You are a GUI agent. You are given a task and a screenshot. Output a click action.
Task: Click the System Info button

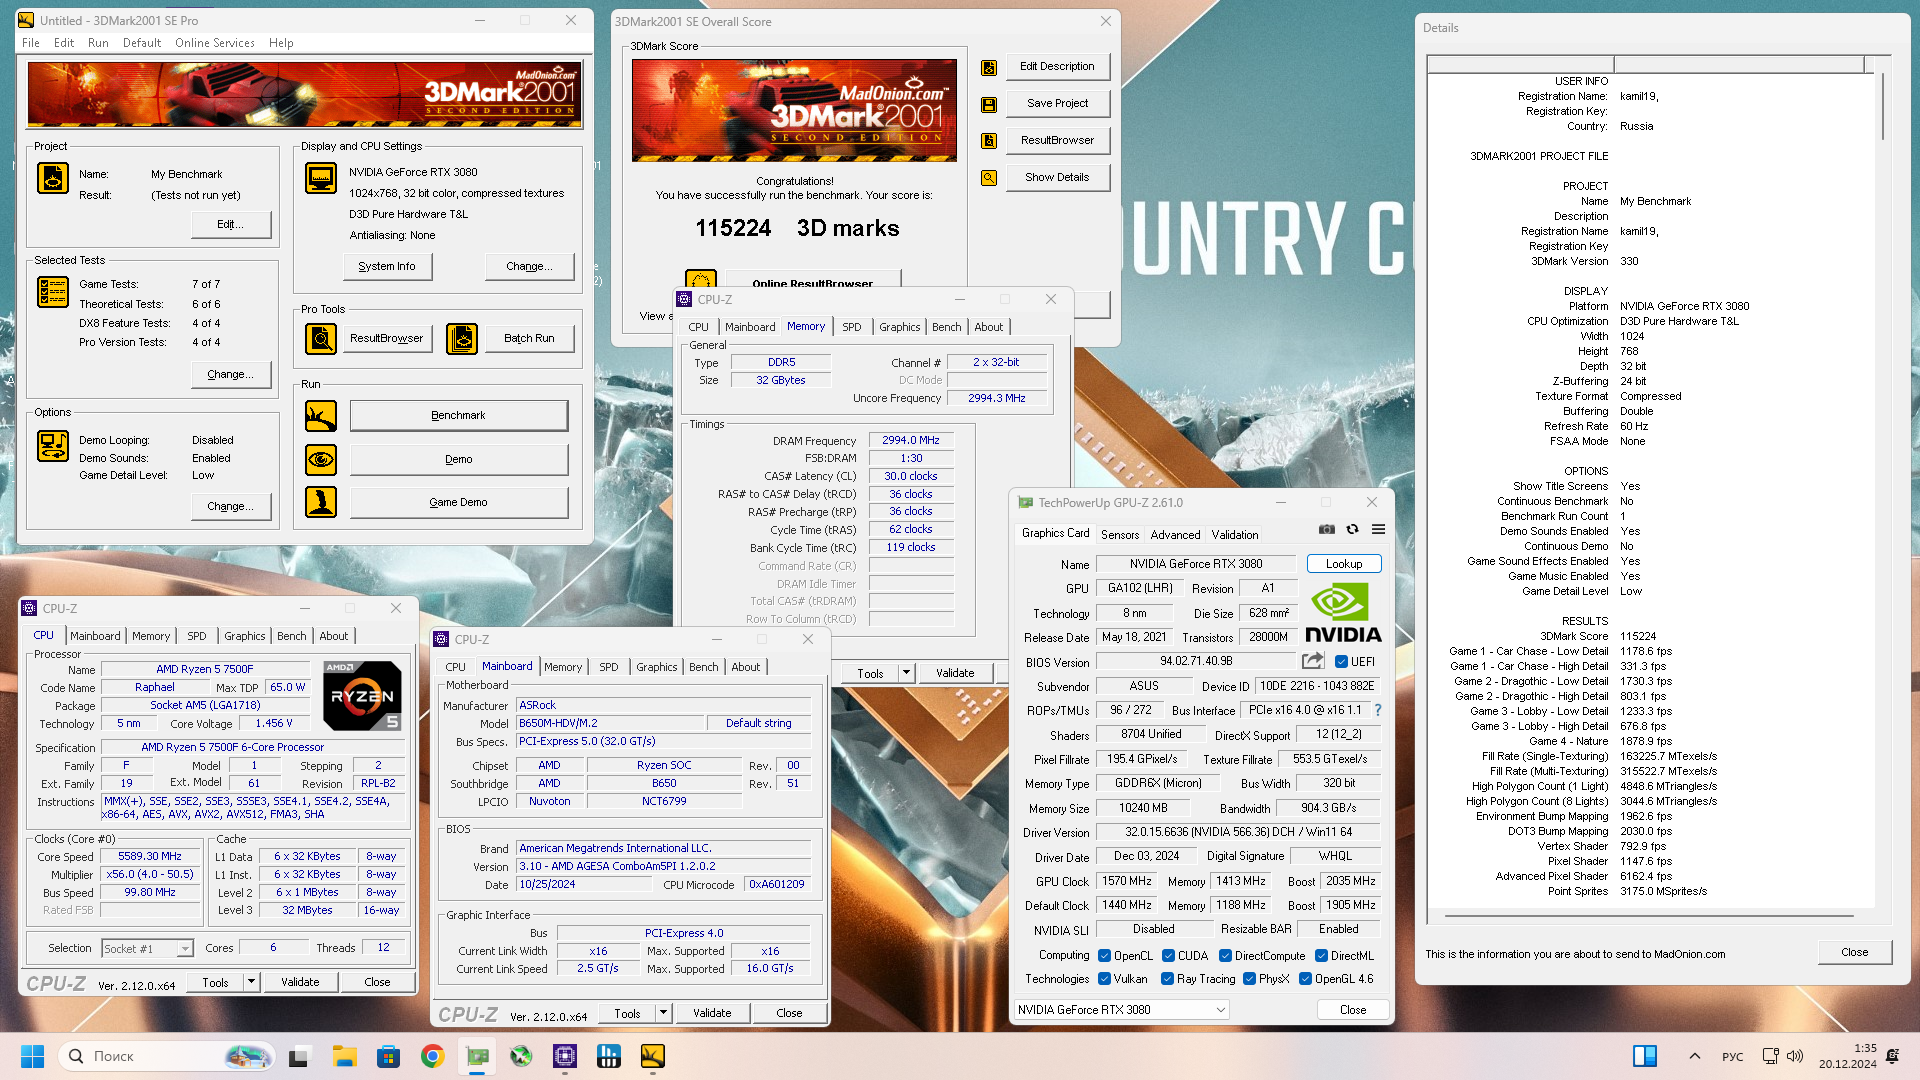(x=387, y=266)
